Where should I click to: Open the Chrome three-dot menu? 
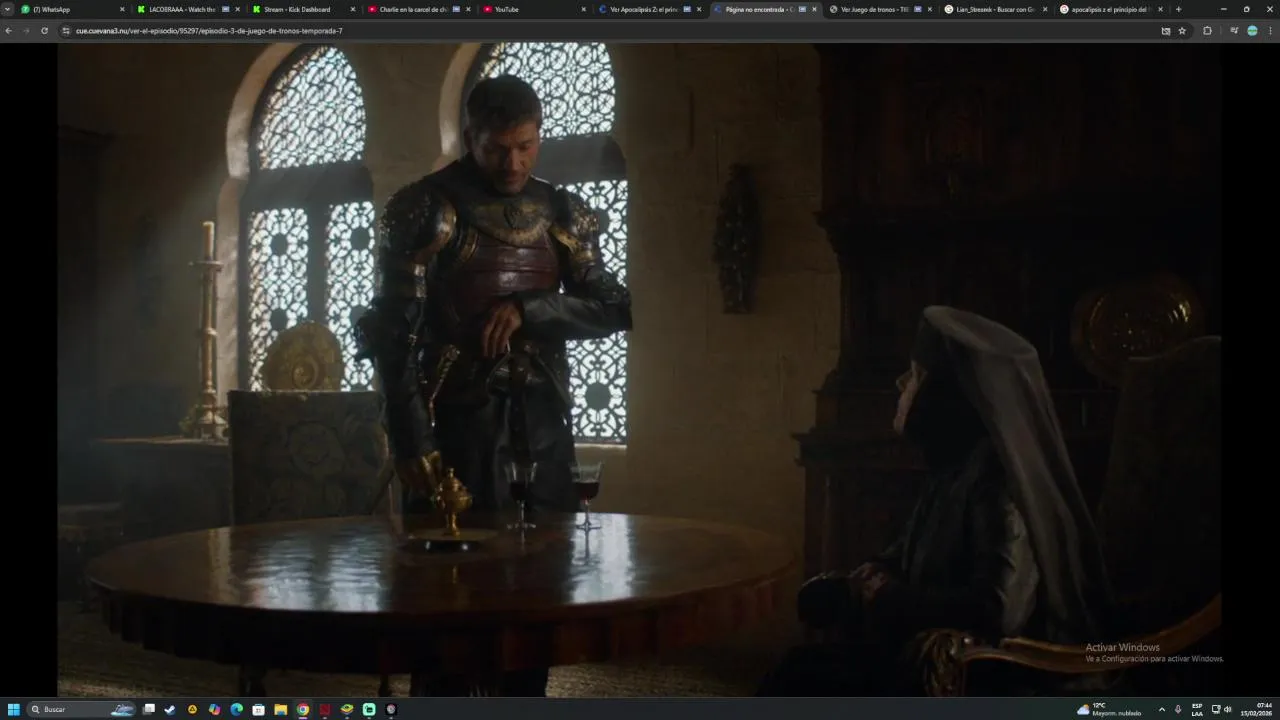[x=1269, y=31]
